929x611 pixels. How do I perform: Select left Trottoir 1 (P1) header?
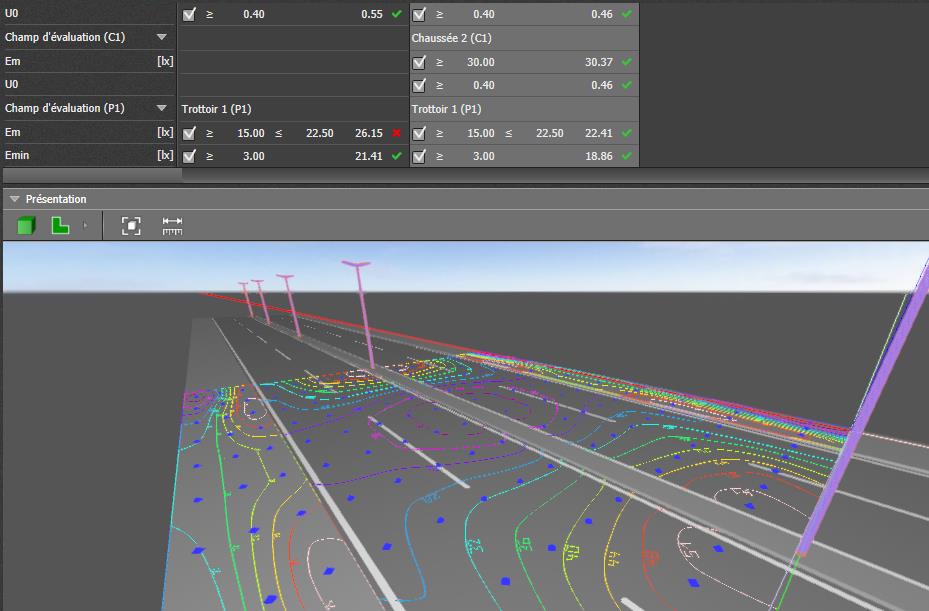click(x=216, y=109)
